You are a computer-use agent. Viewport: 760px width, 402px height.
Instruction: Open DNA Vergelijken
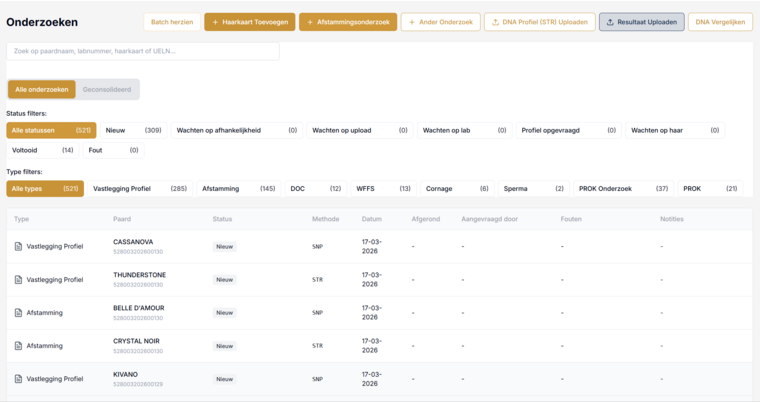(720, 22)
